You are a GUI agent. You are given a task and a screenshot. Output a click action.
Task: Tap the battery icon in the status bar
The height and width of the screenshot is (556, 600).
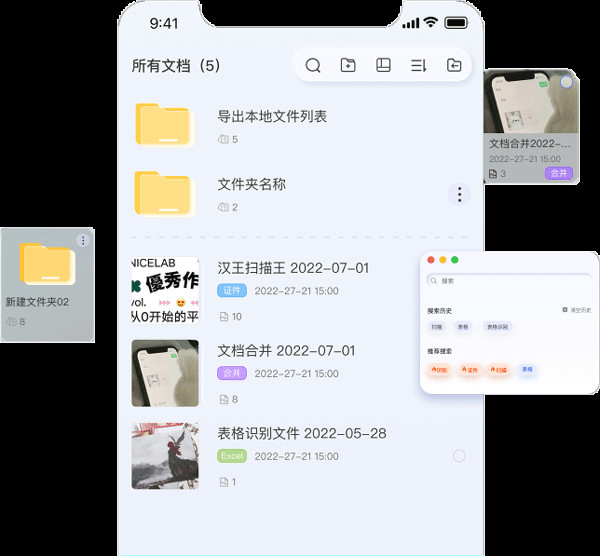(456, 23)
